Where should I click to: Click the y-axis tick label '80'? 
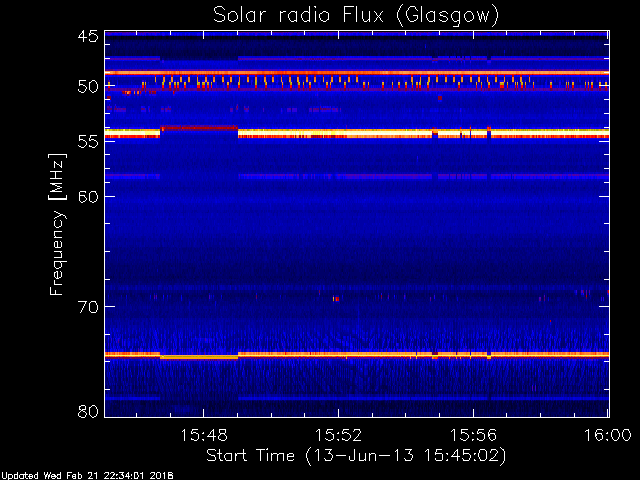coord(88,411)
